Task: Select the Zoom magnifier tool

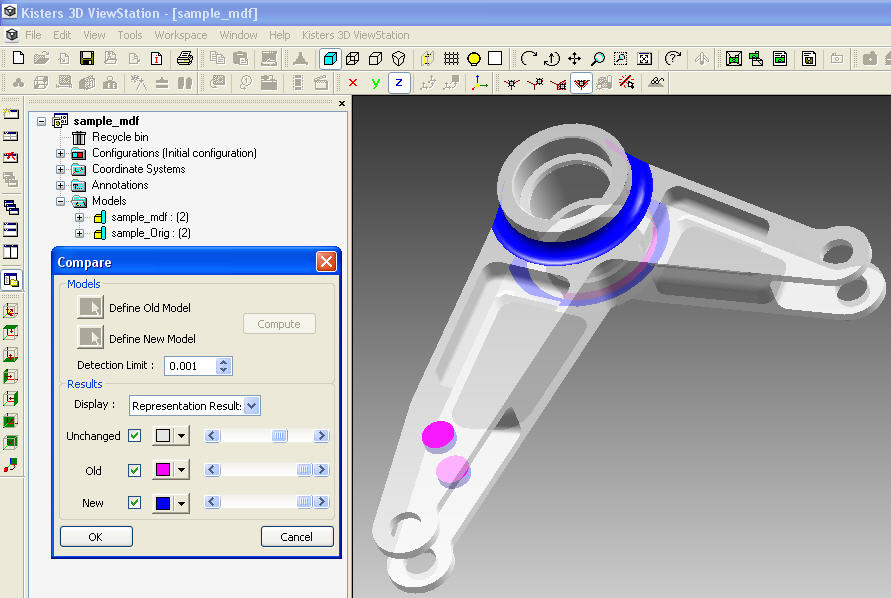Action: 598,58
